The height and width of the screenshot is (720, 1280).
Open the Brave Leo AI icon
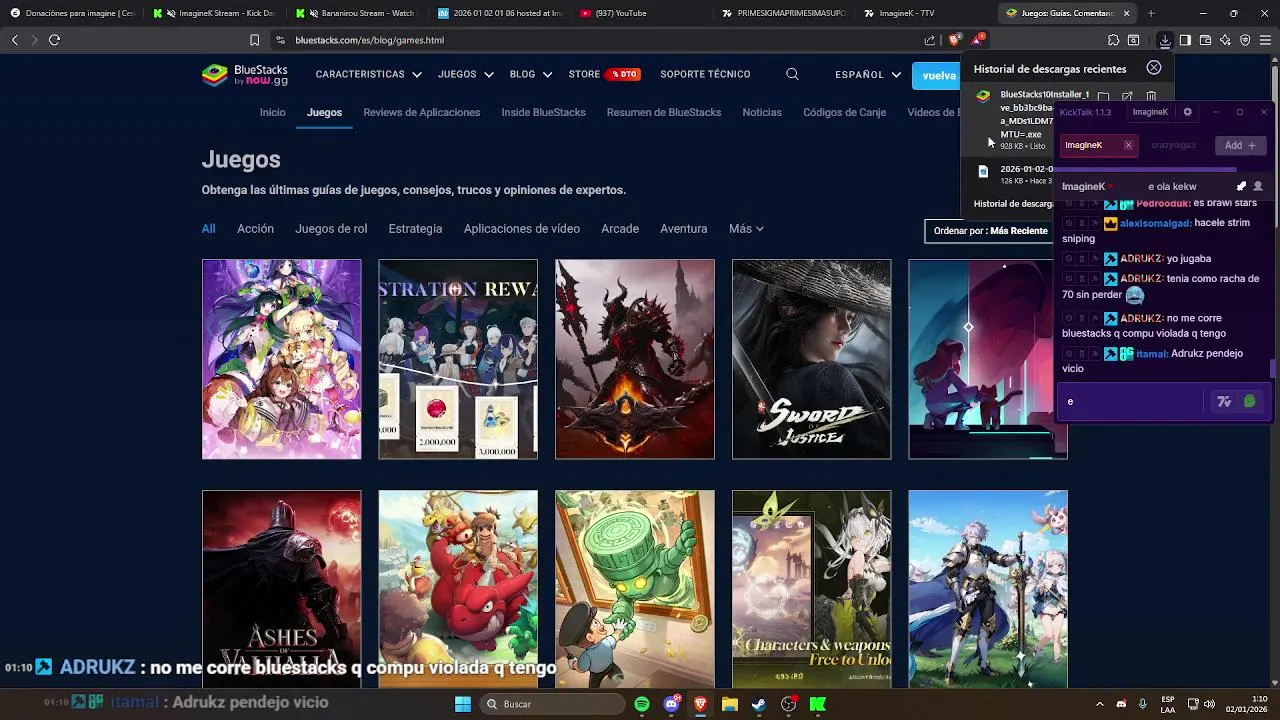pyautogui.click(x=1225, y=40)
